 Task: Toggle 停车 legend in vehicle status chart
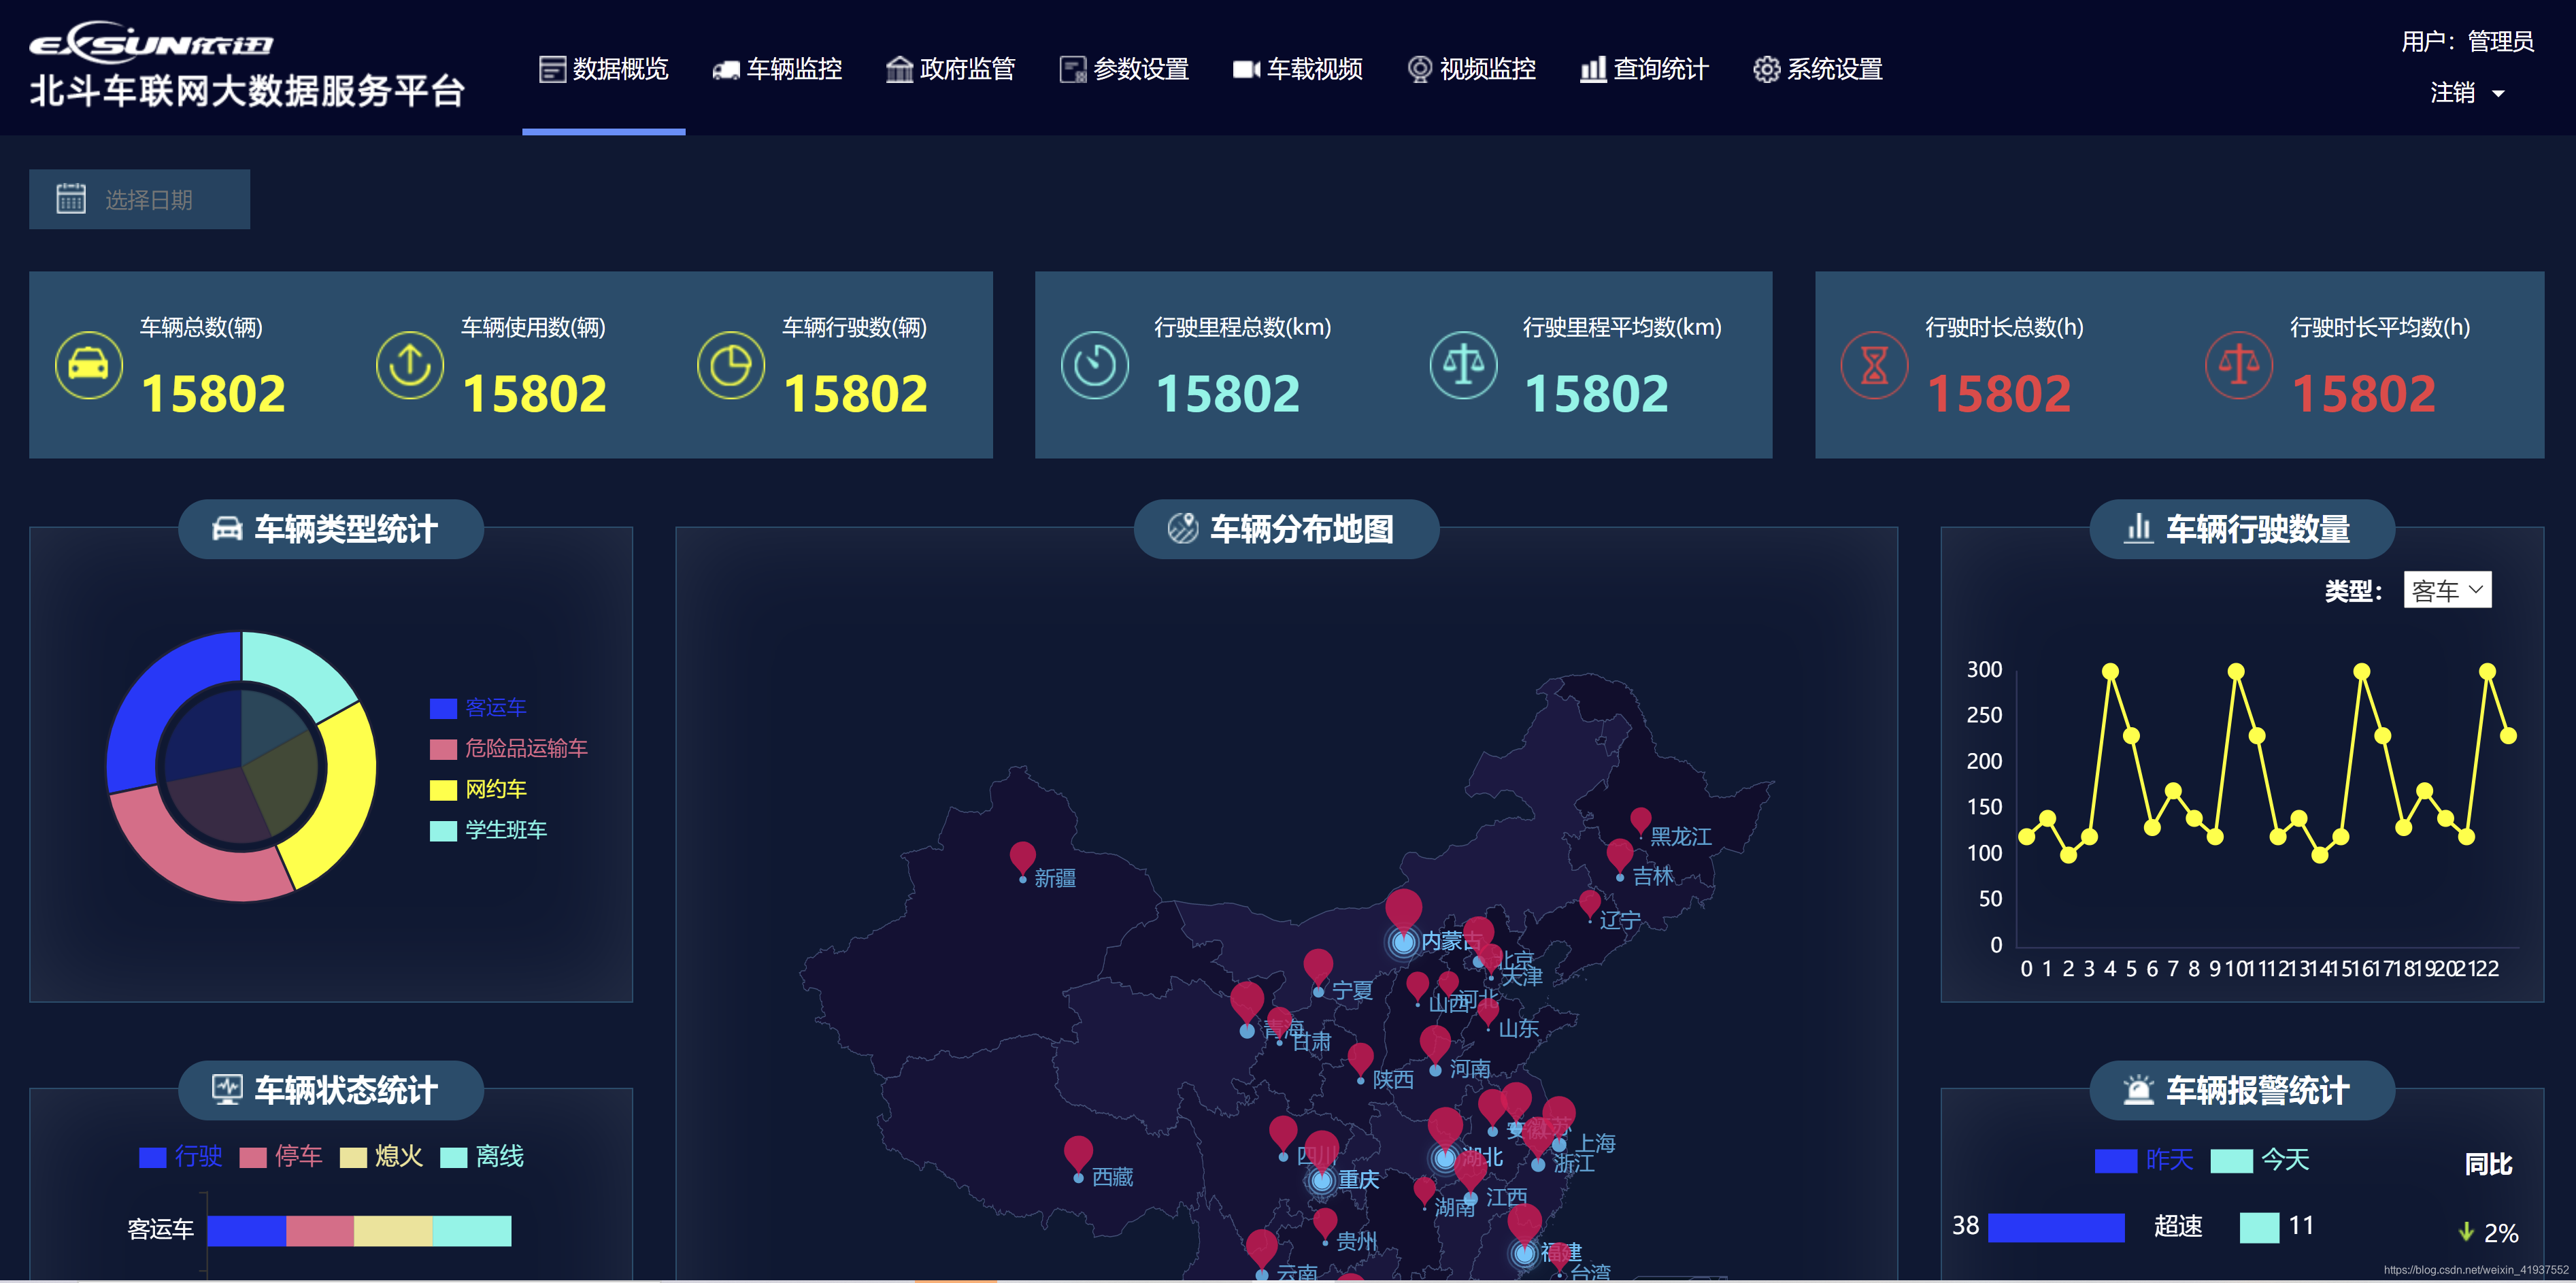[281, 1157]
